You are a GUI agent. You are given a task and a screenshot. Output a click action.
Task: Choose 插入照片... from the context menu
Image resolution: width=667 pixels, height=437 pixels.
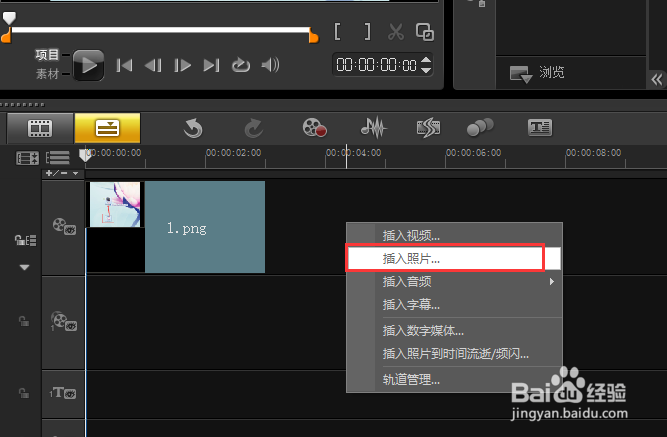click(x=454, y=258)
